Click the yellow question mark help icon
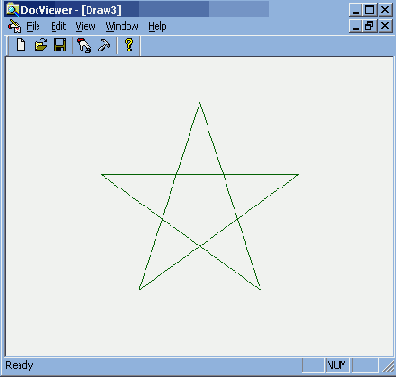The image size is (396, 377). coord(129,45)
